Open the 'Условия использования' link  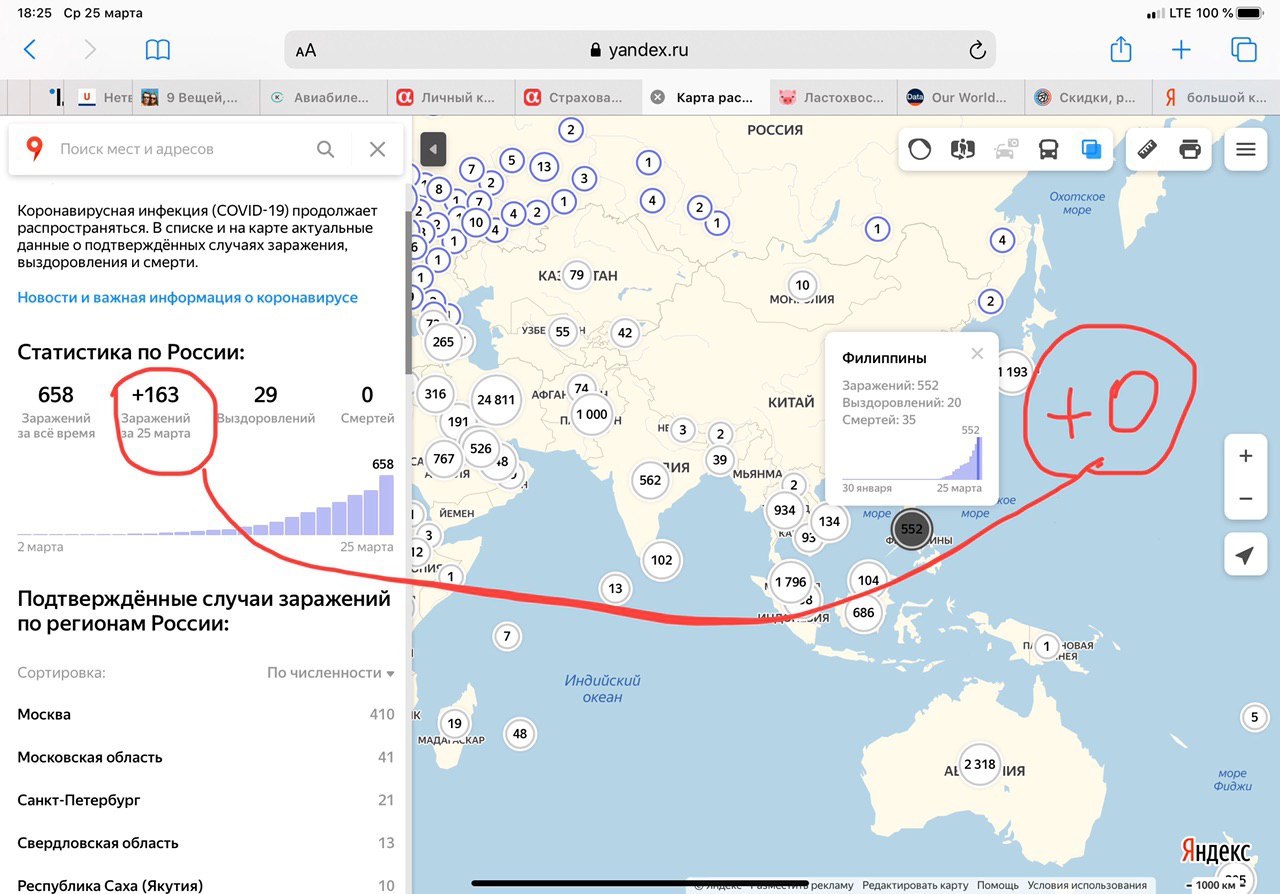(x=1087, y=885)
